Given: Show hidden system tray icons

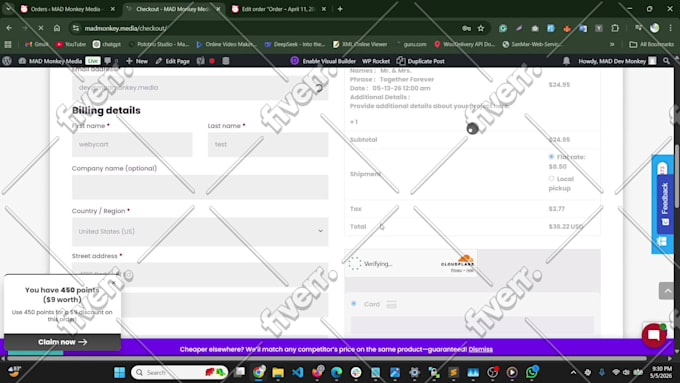Looking at the screenshot, I should [573, 372].
